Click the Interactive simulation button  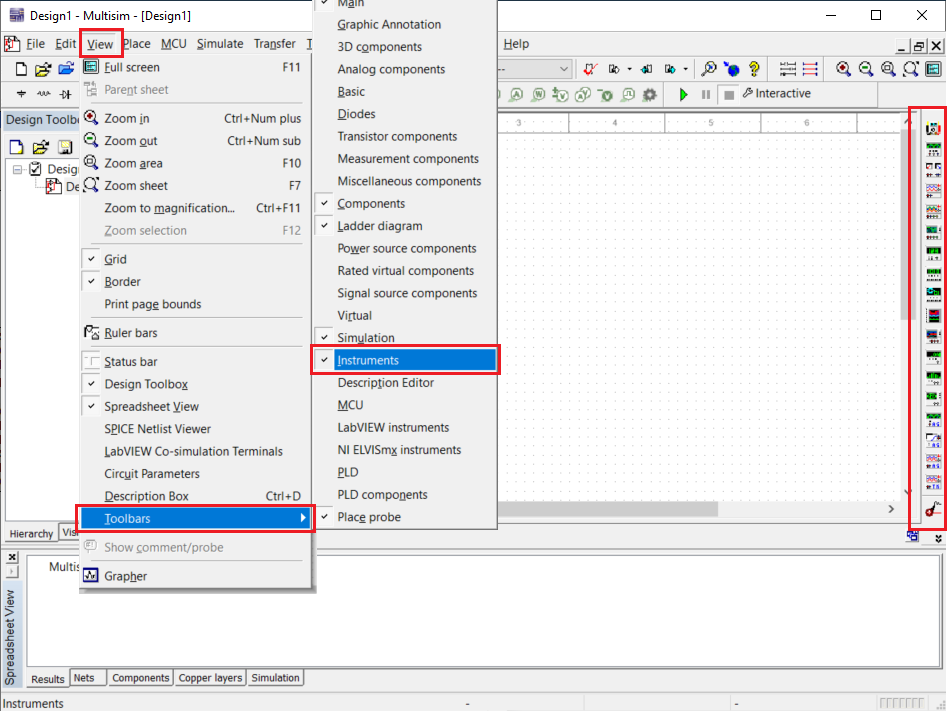pyautogui.click(x=776, y=94)
